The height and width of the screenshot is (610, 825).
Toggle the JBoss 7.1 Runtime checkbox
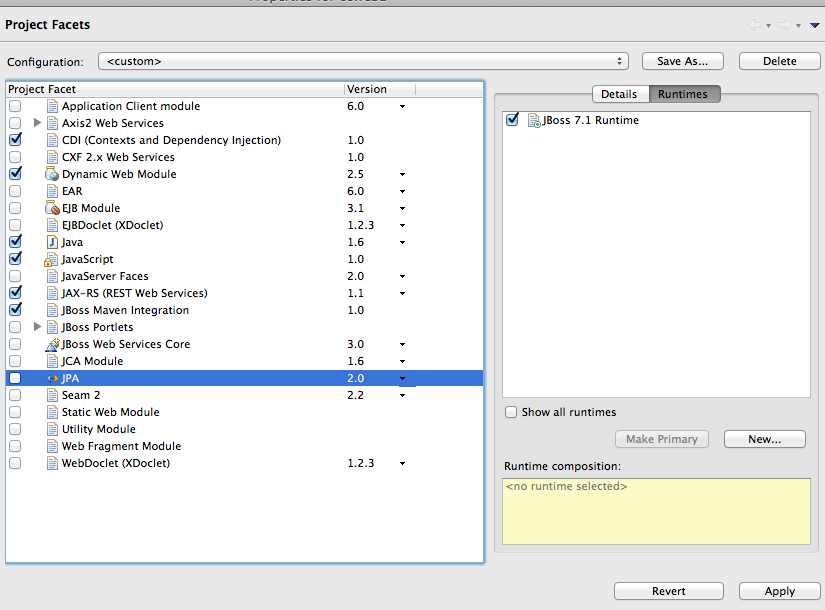coord(512,120)
